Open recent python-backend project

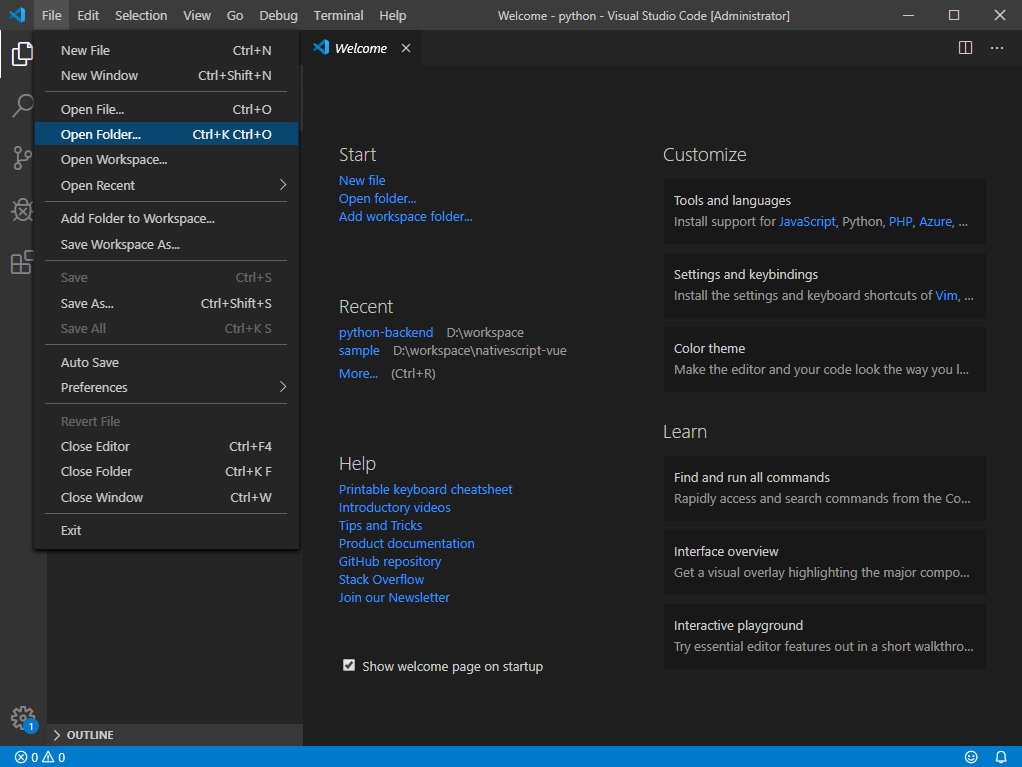(386, 332)
